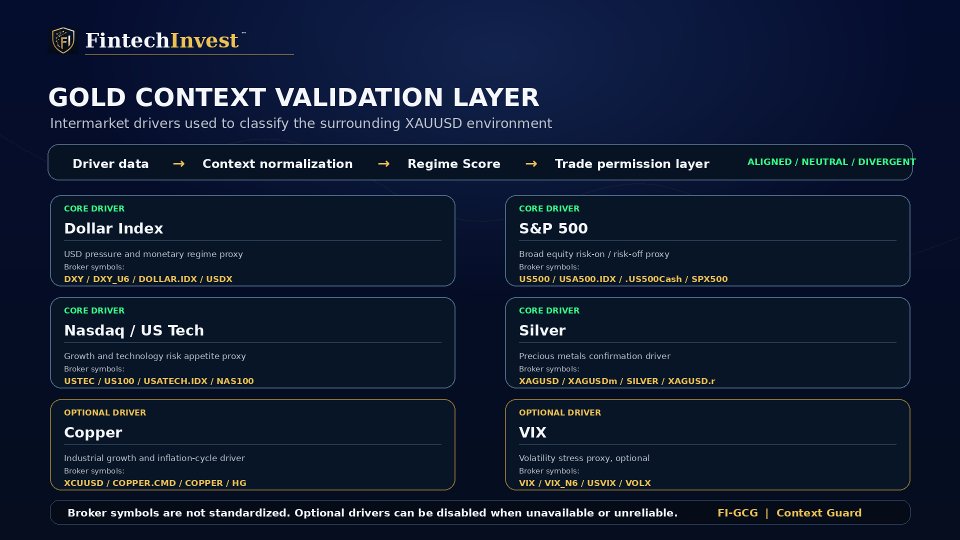Click OPTIONAL DRIVER label above Copper
Image resolution: width=960 pixels, height=540 pixels.
(105, 413)
